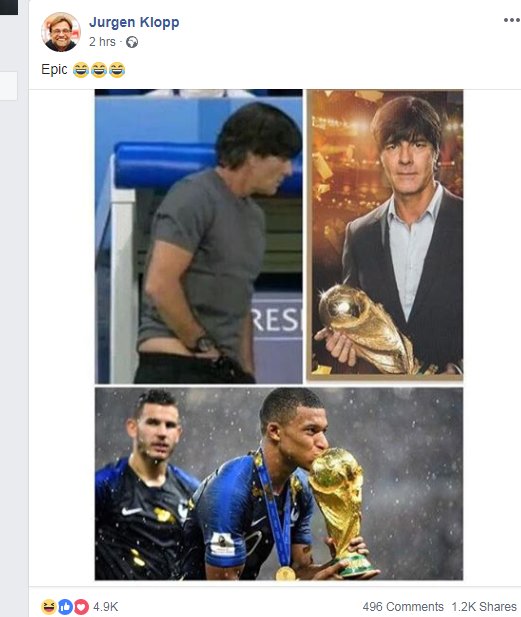
Task: Click the Jurgen Klopp name link
Action: [x=134, y=22]
